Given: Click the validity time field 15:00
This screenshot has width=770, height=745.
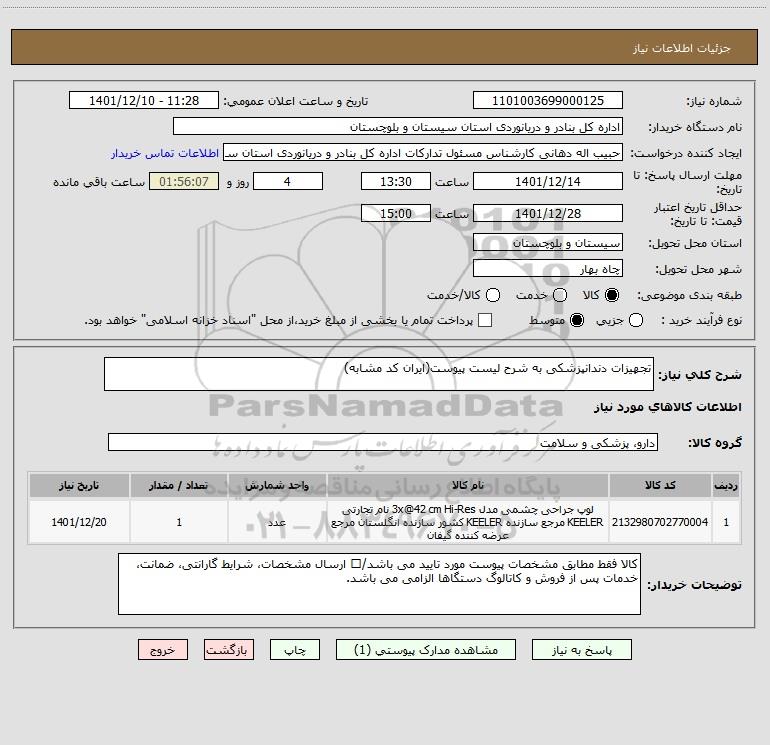Looking at the screenshot, I should coord(396,213).
